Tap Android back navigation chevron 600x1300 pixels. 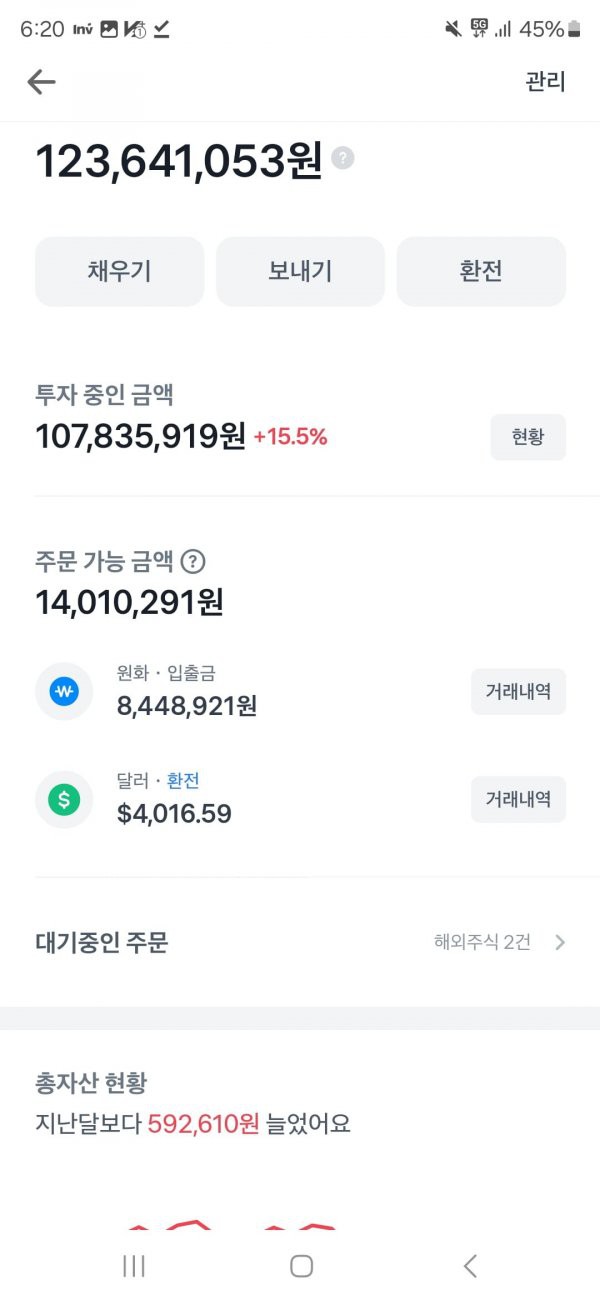(x=470, y=1266)
